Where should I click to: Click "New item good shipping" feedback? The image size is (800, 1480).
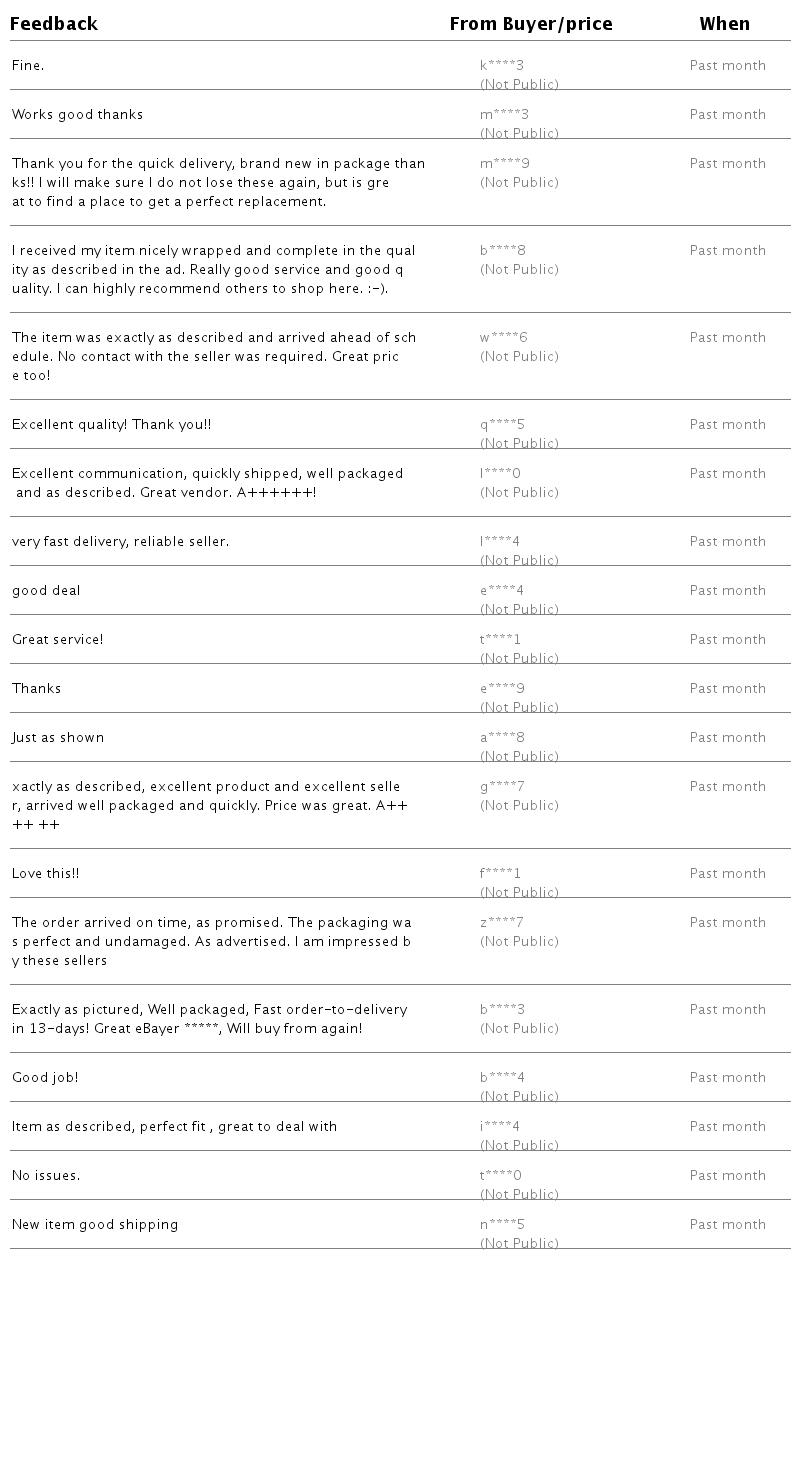[95, 1225]
